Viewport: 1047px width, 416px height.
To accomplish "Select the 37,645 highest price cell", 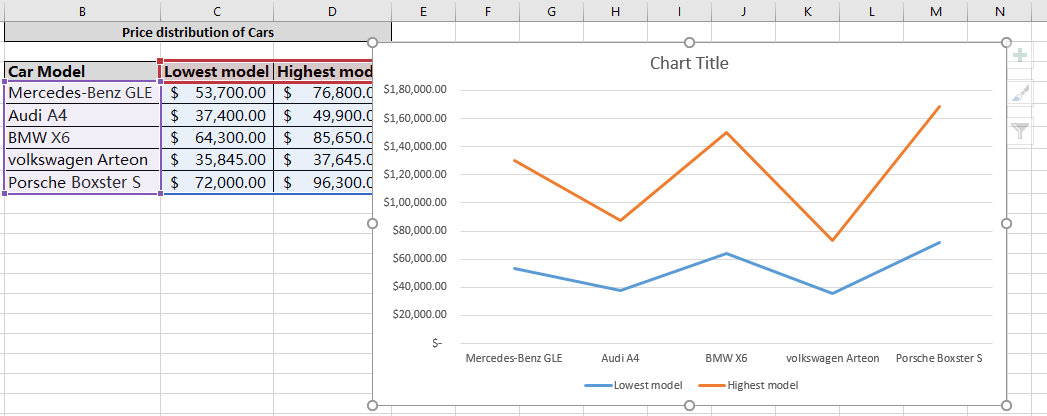I will click(323, 160).
